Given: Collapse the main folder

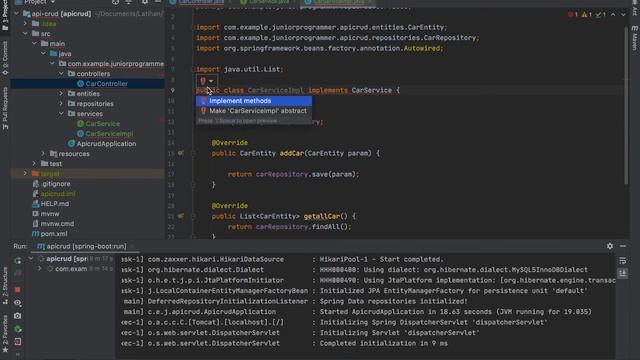Looking at the screenshot, I should [x=34, y=44].
